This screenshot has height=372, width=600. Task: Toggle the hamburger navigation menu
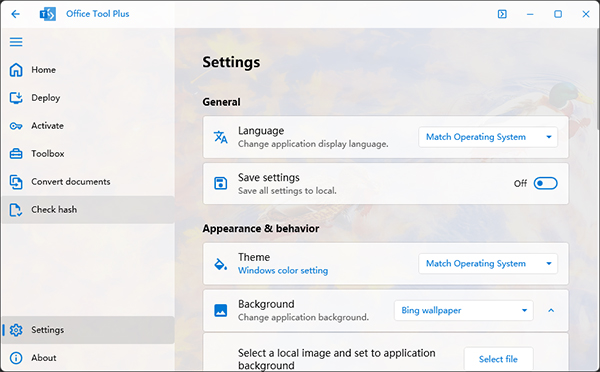[16, 42]
